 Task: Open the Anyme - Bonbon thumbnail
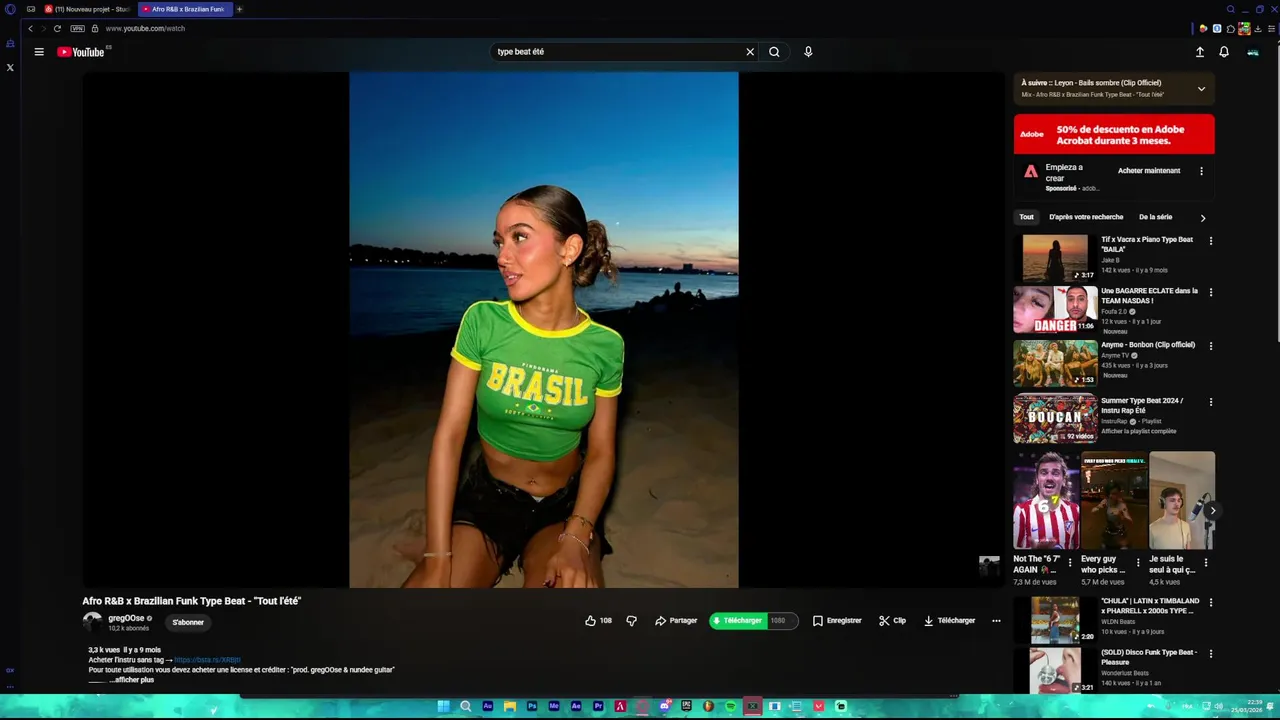(1055, 363)
